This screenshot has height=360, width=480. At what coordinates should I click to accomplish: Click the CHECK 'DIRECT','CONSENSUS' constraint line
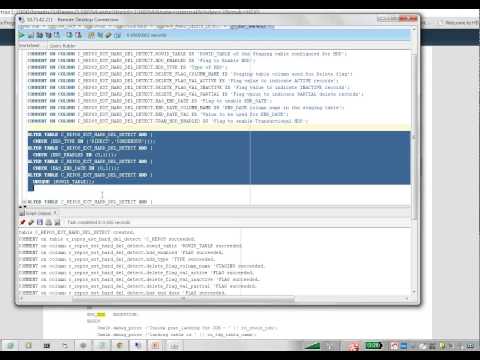click(x=94, y=141)
